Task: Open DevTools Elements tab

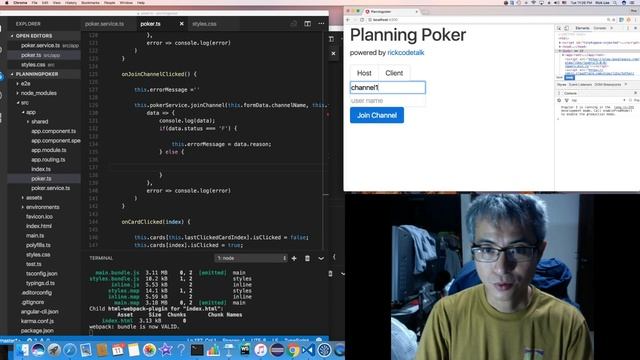Action: [582, 28]
